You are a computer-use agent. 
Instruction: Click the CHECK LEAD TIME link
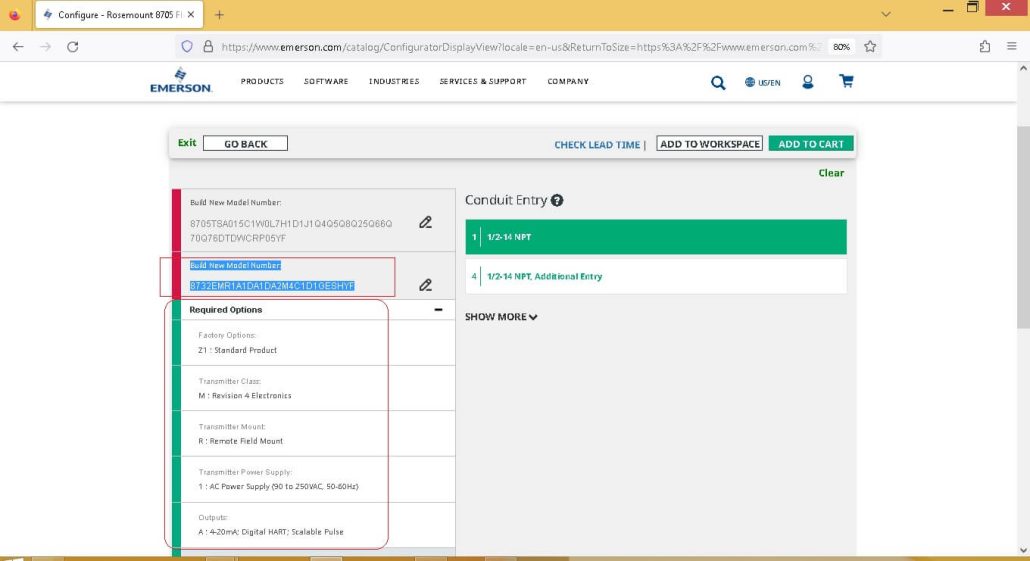tap(597, 145)
